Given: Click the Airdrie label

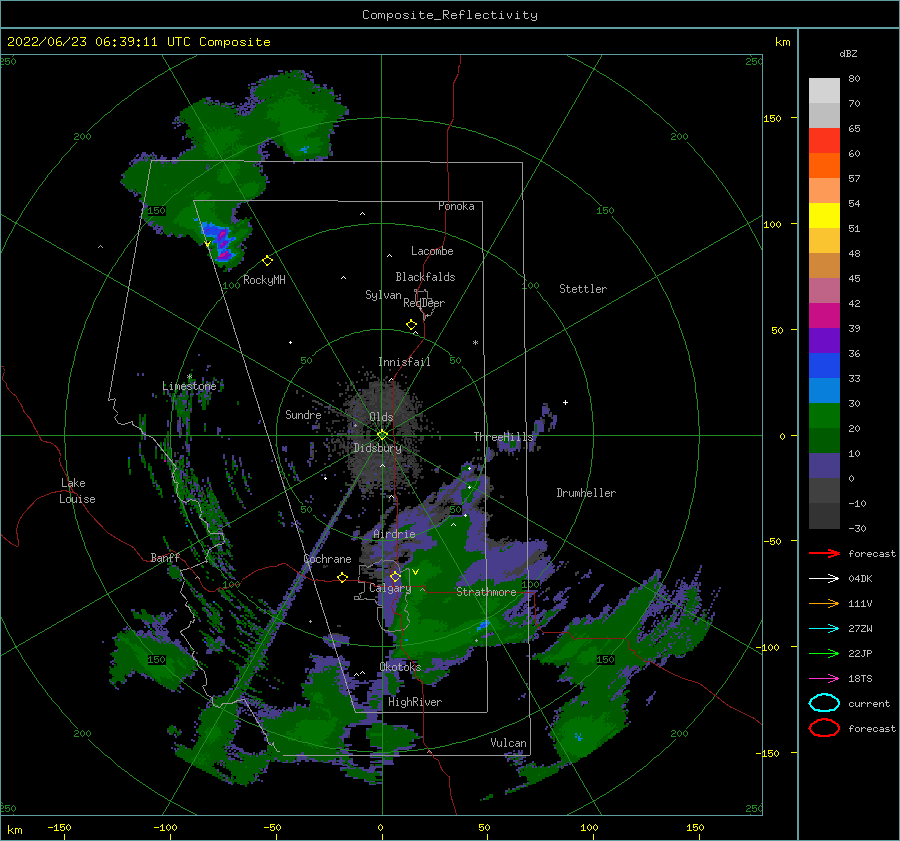Looking at the screenshot, I should (394, 534).
